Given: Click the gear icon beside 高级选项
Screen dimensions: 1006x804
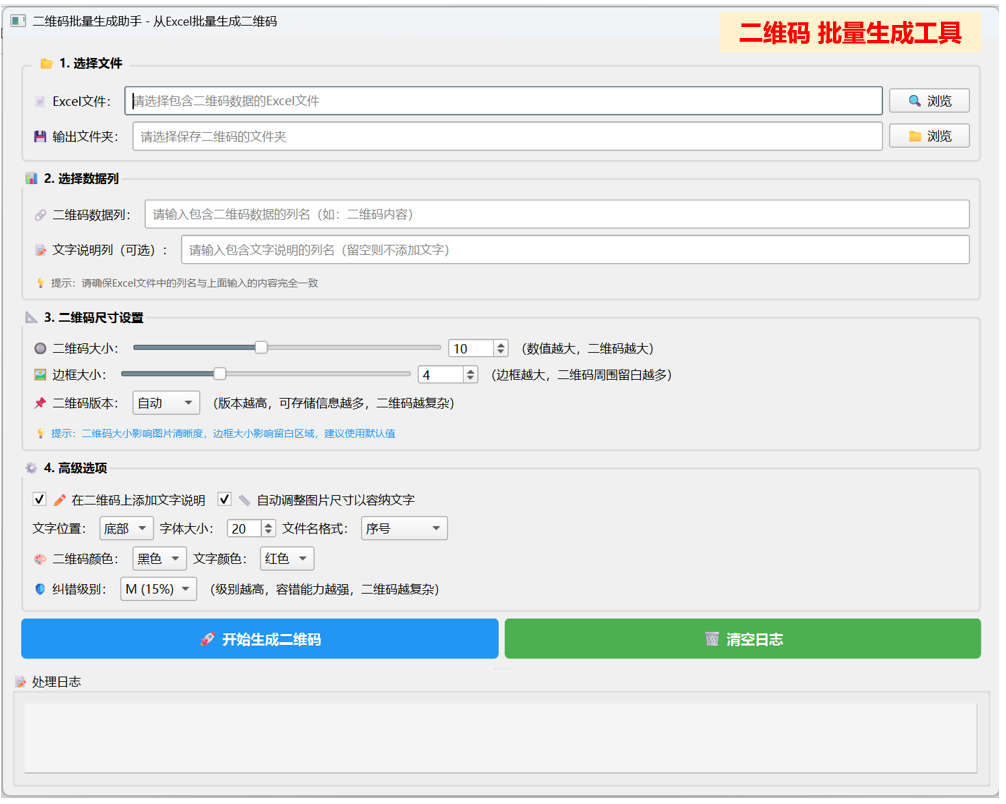Looking at the screenshot, I should [31, 468].
